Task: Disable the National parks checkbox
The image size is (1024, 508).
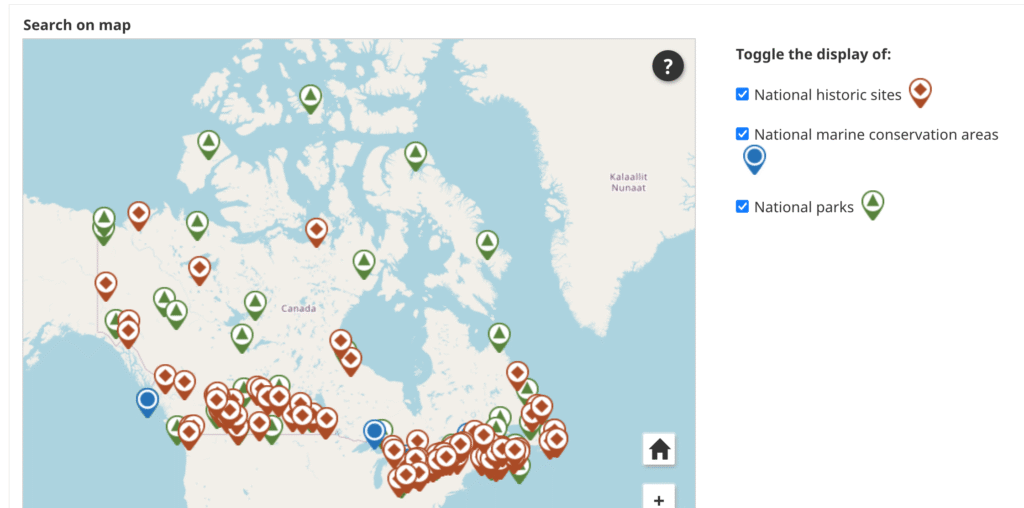Action: tap(742, 207)
